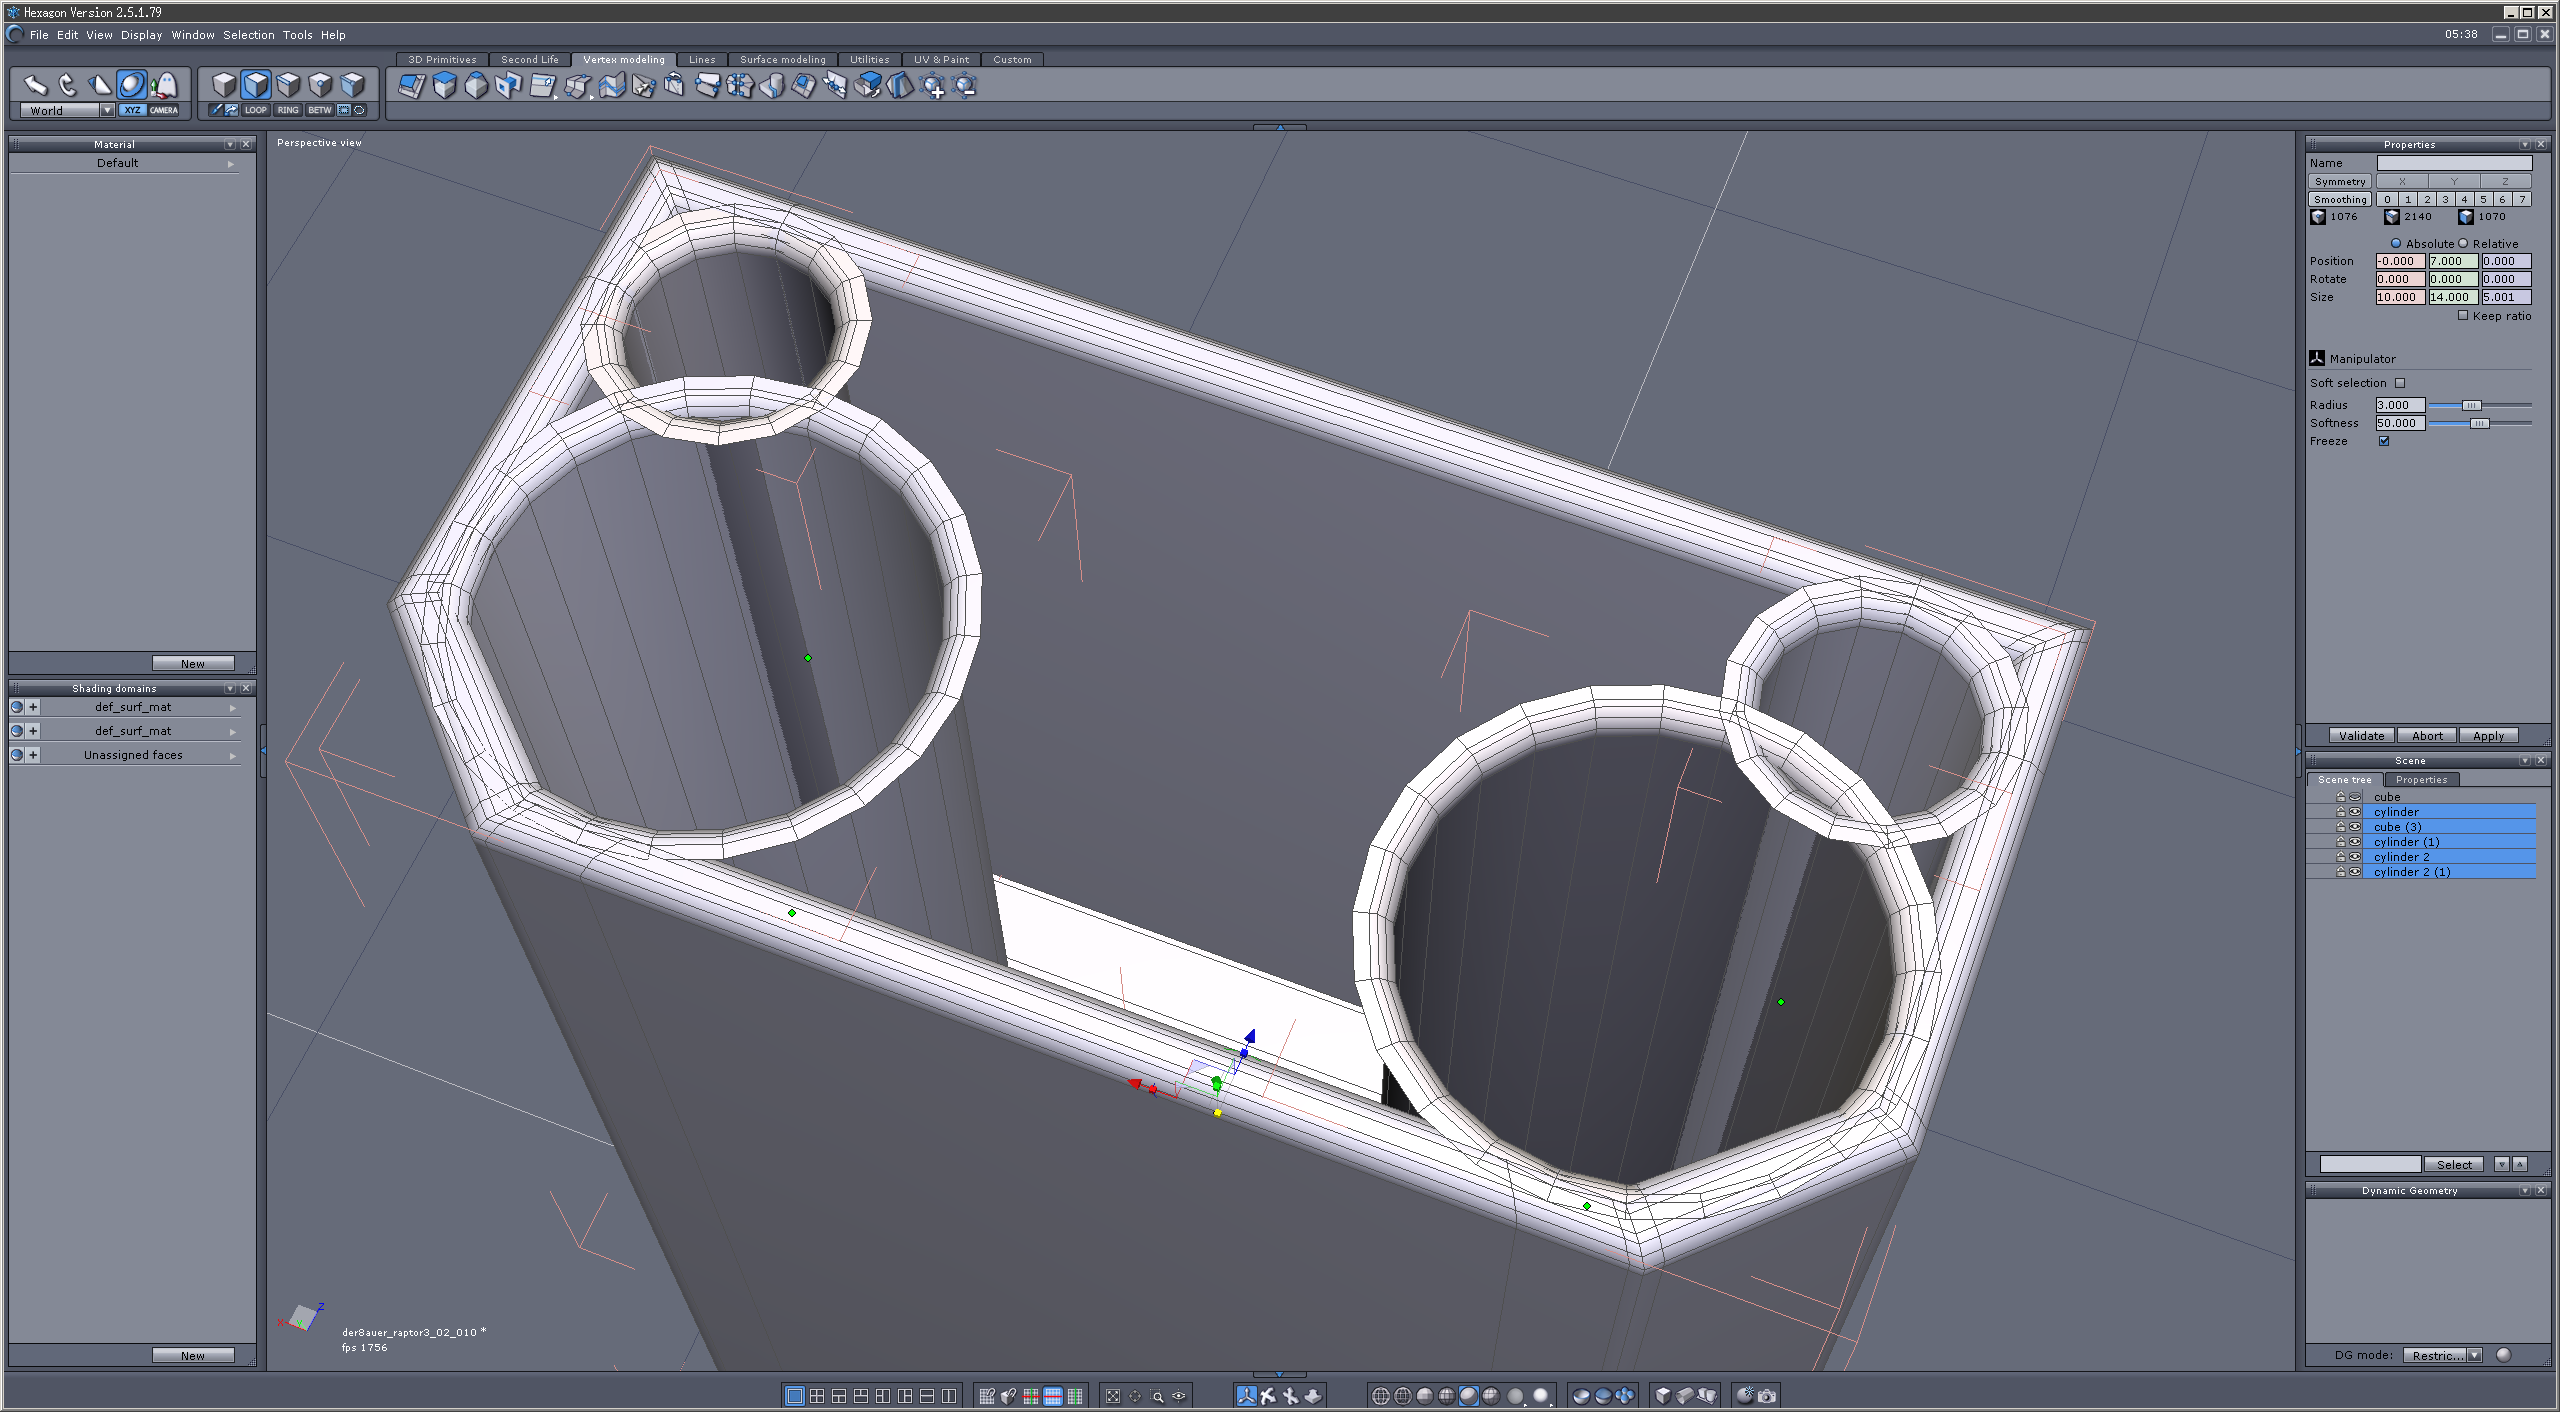Click the Apply button in Properties
The image size is (2560, 1412).
[x=2488, y=736]
